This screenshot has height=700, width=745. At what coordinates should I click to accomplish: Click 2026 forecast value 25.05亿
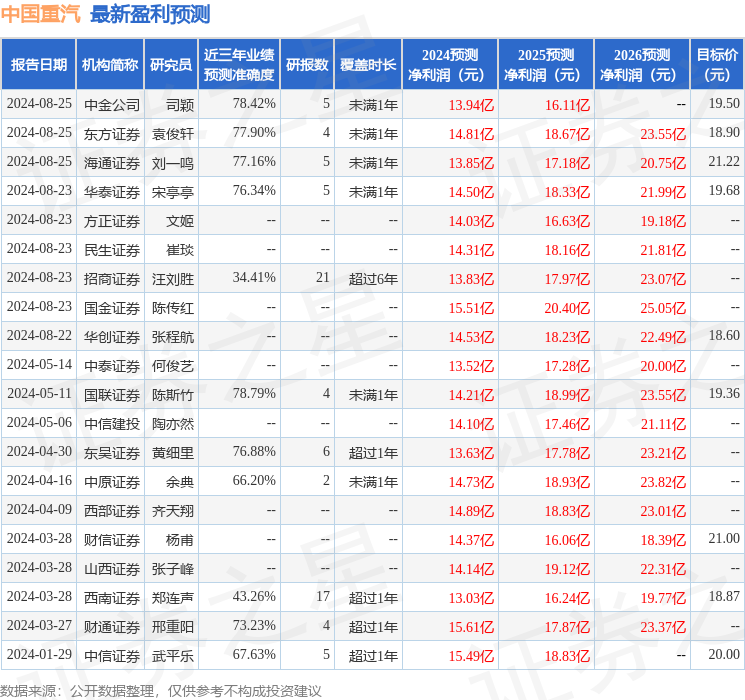(663, 308)
